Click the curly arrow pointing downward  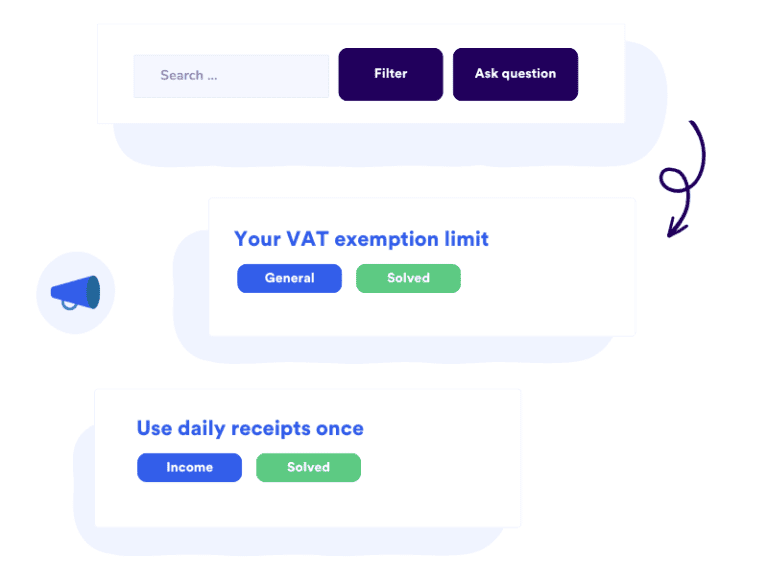coord(683,179)
